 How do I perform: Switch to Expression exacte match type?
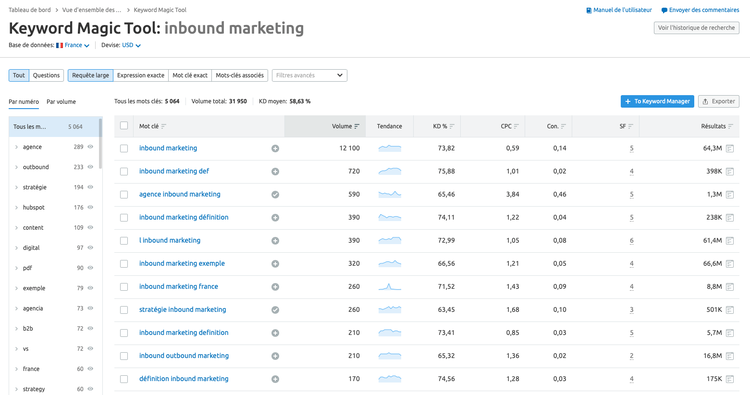141,76
